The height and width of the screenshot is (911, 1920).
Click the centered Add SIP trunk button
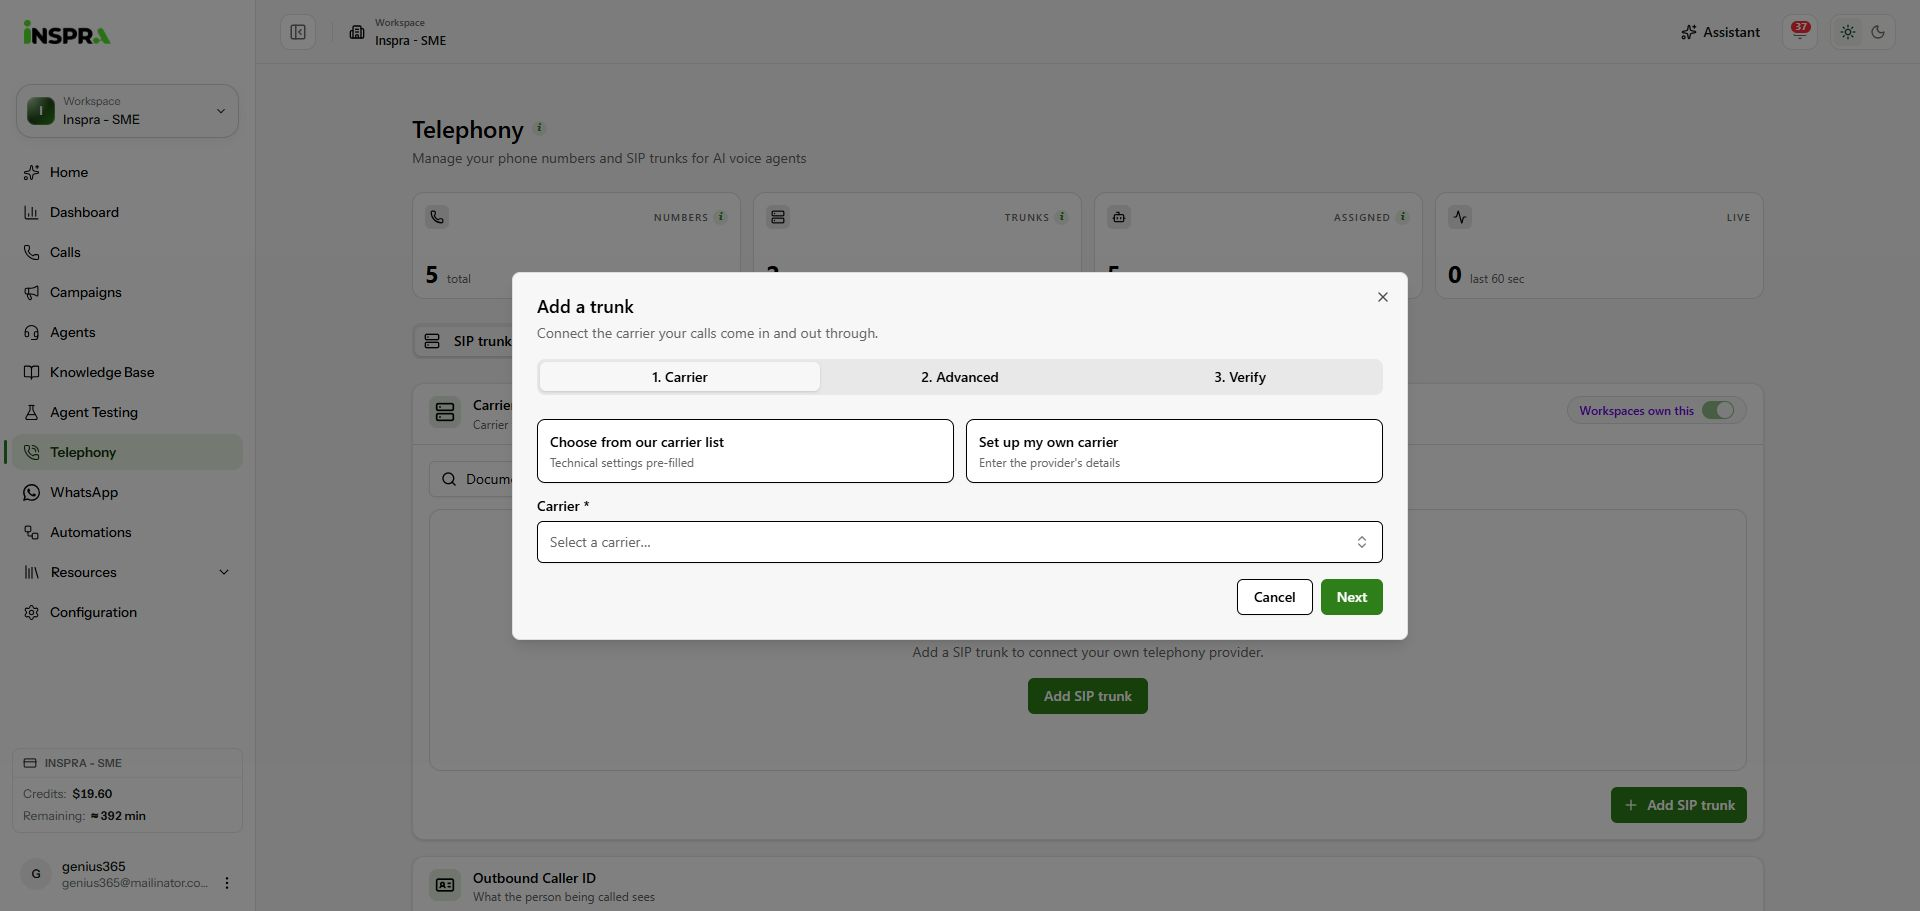(1088, 696)
